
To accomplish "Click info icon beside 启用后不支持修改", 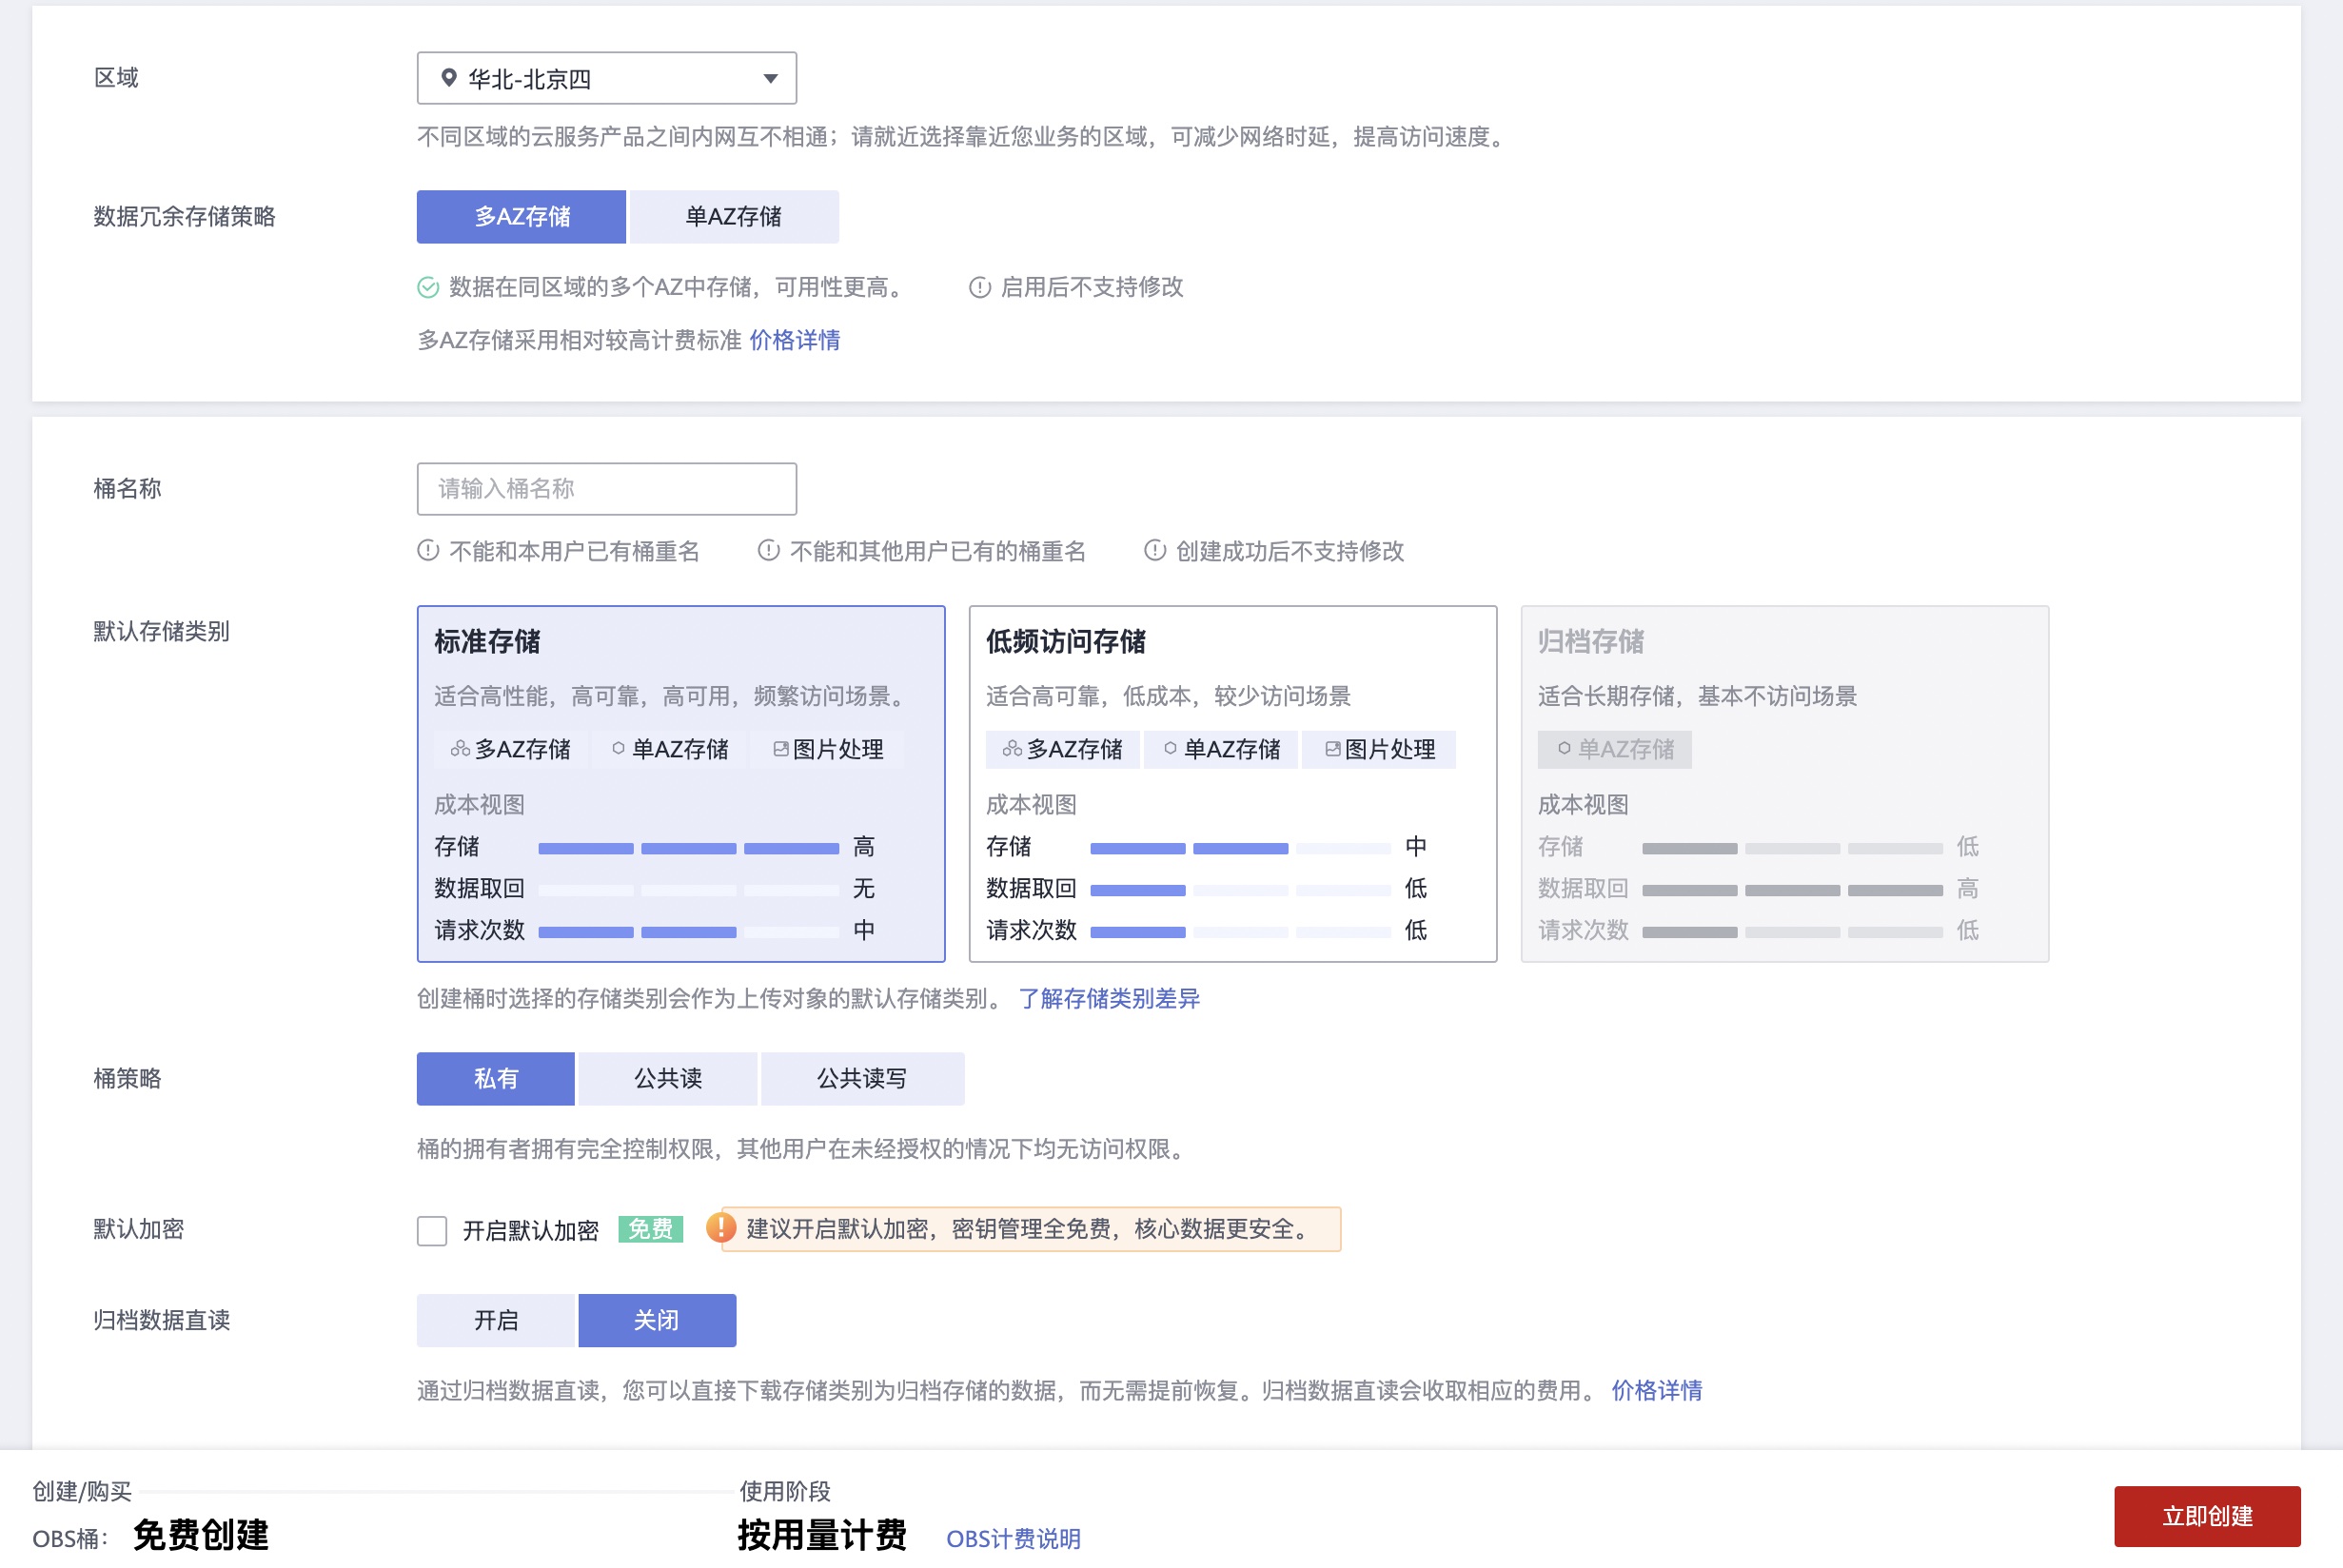I will coord(979,288).
